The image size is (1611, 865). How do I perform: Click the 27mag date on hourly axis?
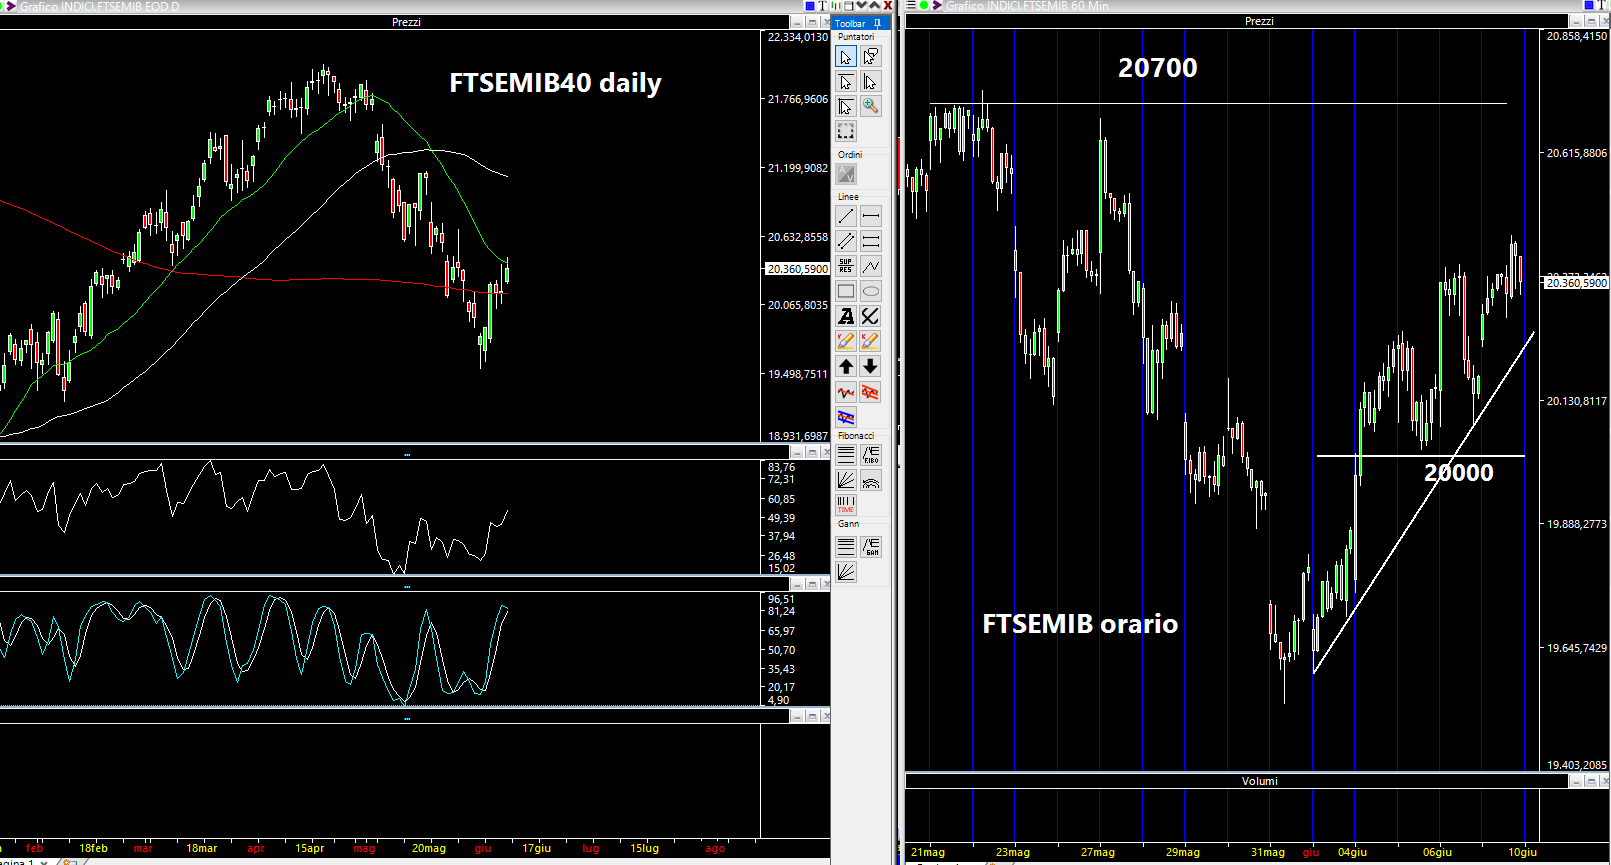point(1097,852)
